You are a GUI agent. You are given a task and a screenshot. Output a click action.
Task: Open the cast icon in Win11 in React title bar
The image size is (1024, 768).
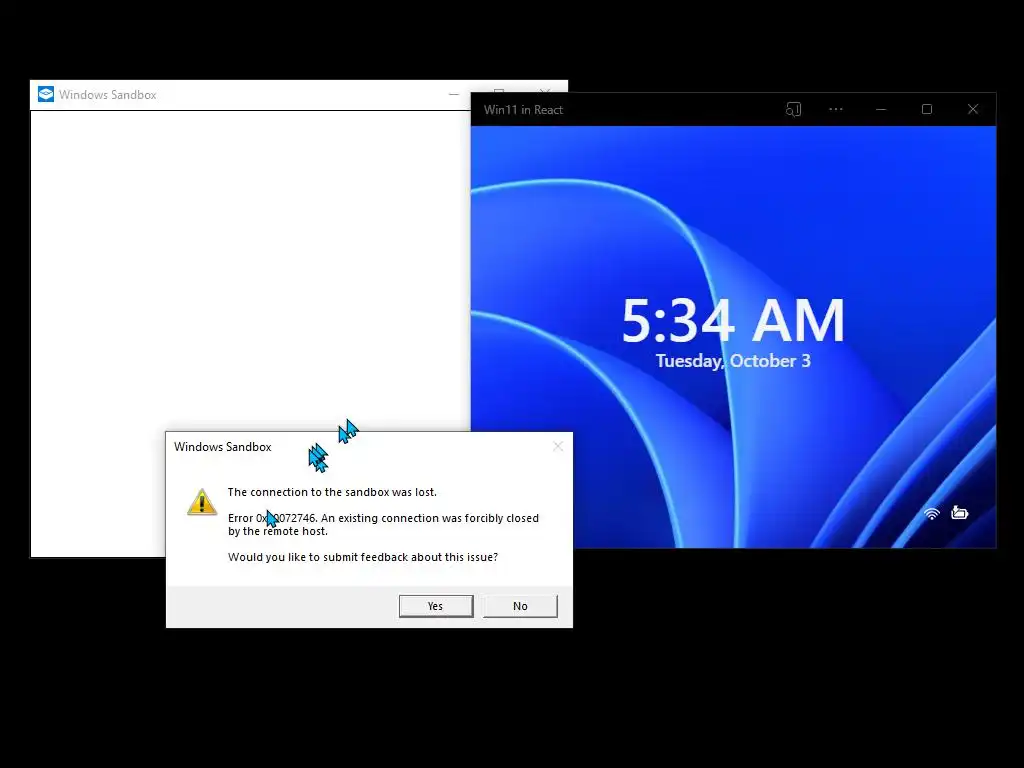[793, 110]
